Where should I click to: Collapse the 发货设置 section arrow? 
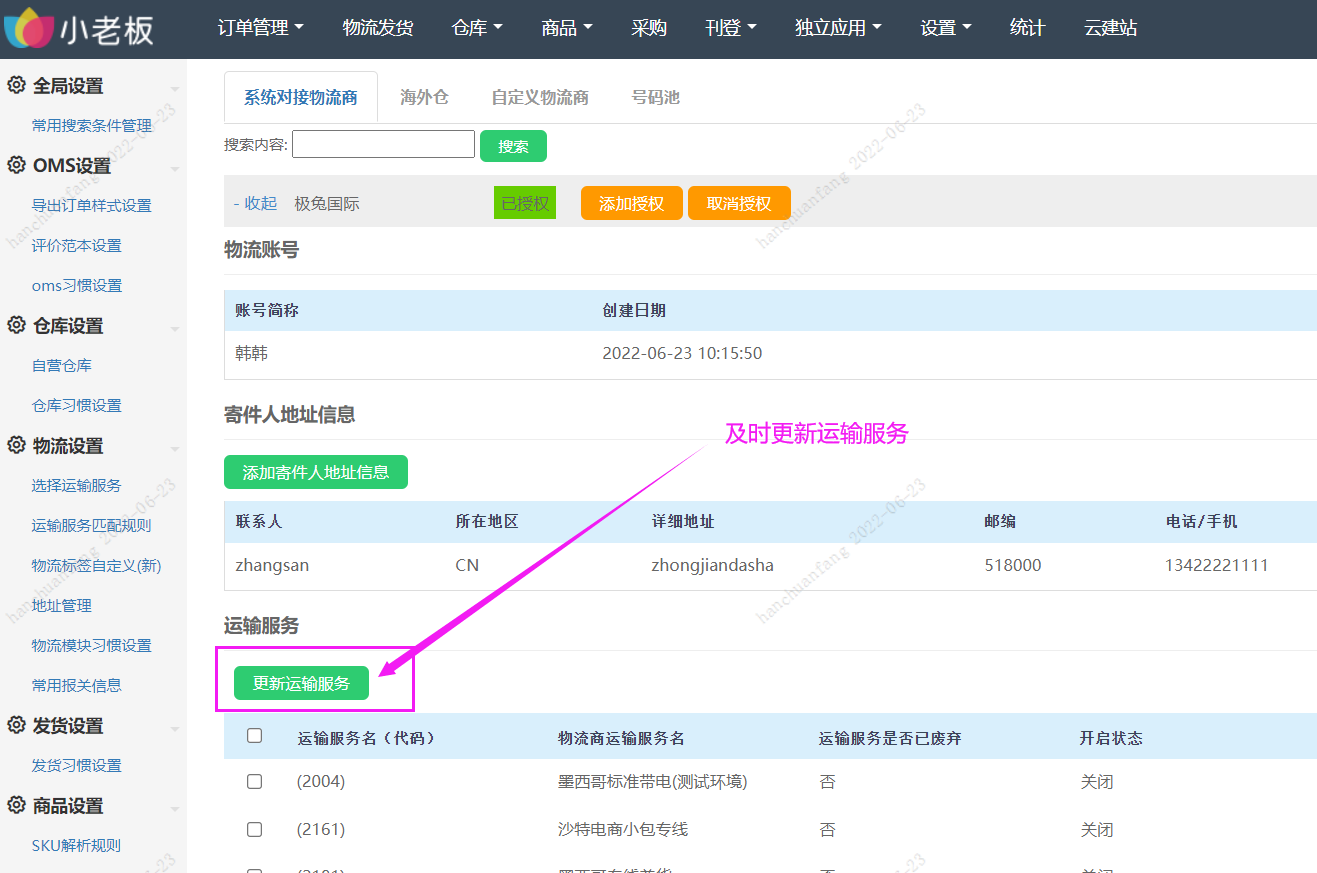click(x=175, y=729)
